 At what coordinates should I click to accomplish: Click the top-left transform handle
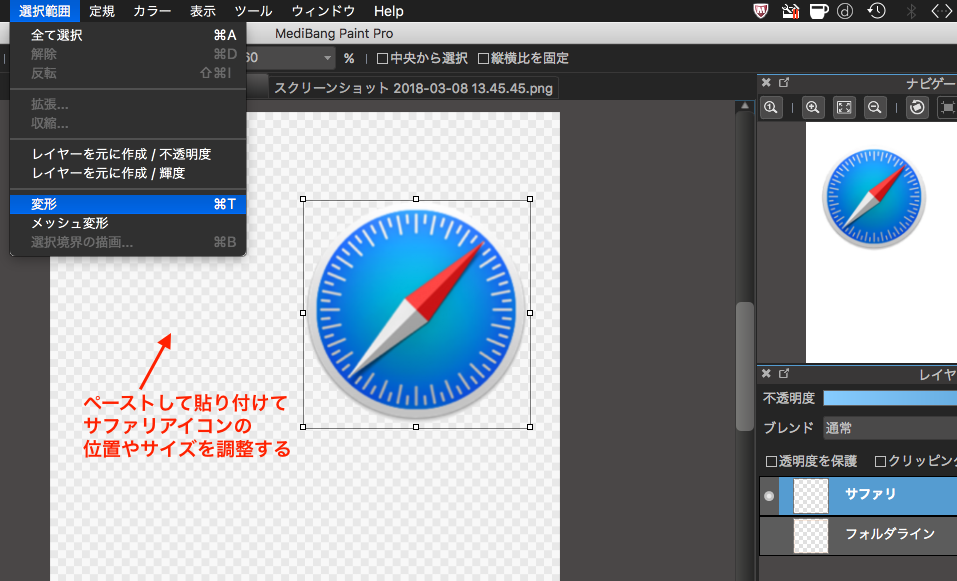[x=303, y=200]
